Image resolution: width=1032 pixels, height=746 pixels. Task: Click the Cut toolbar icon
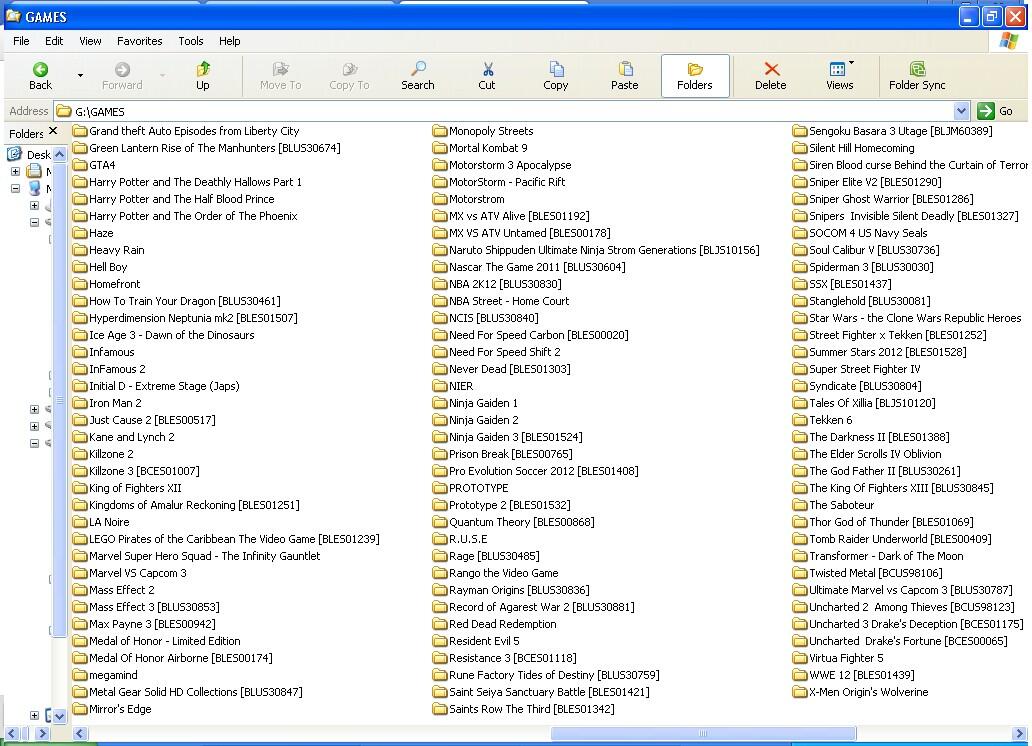click(487, 76)
